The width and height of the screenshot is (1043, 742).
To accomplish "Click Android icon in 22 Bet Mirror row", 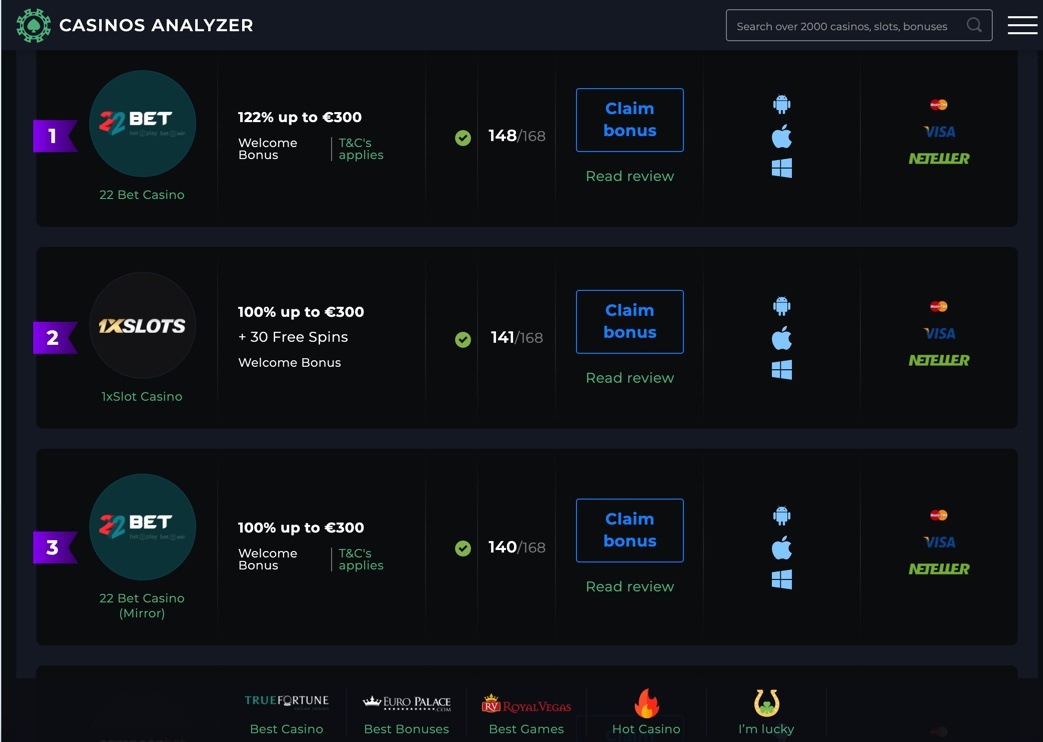I will point(782,515).
